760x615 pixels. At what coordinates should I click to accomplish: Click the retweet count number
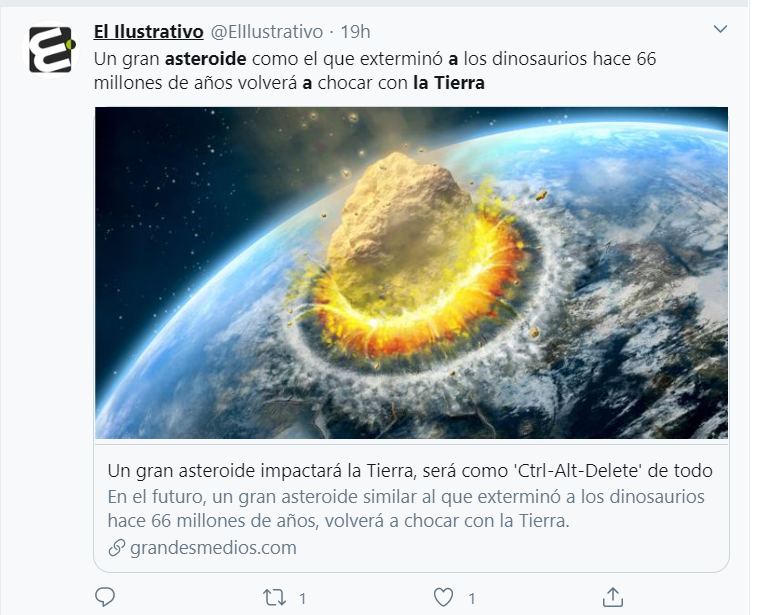302,599
